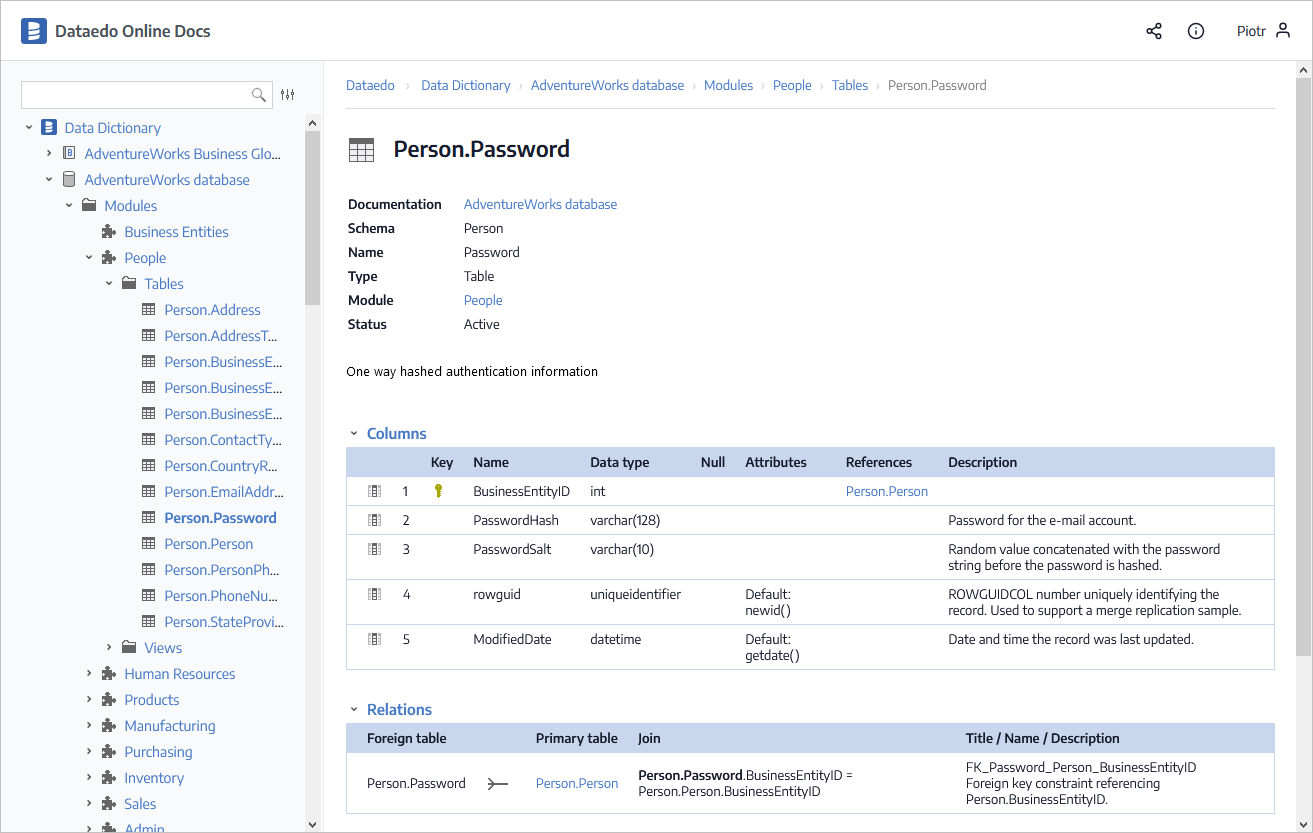Open Modules in the breadcrumb
The height and width of the screenshot is (833, 1313).
pos(728,86)
